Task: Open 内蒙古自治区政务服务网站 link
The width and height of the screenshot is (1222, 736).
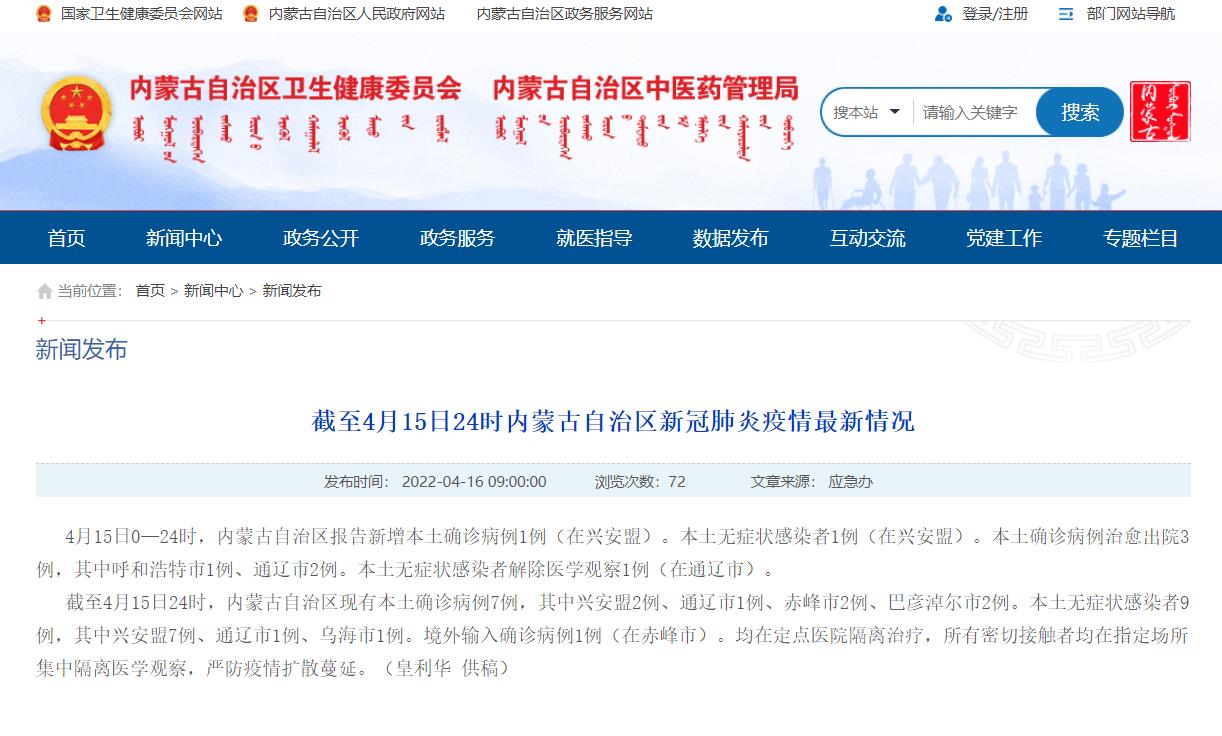Action: point(564,14)
